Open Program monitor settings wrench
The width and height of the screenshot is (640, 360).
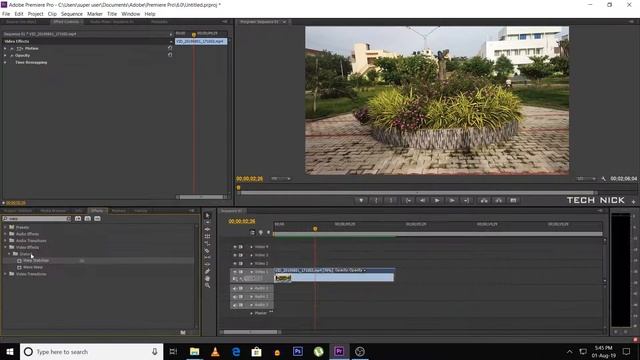pos(603,179)
